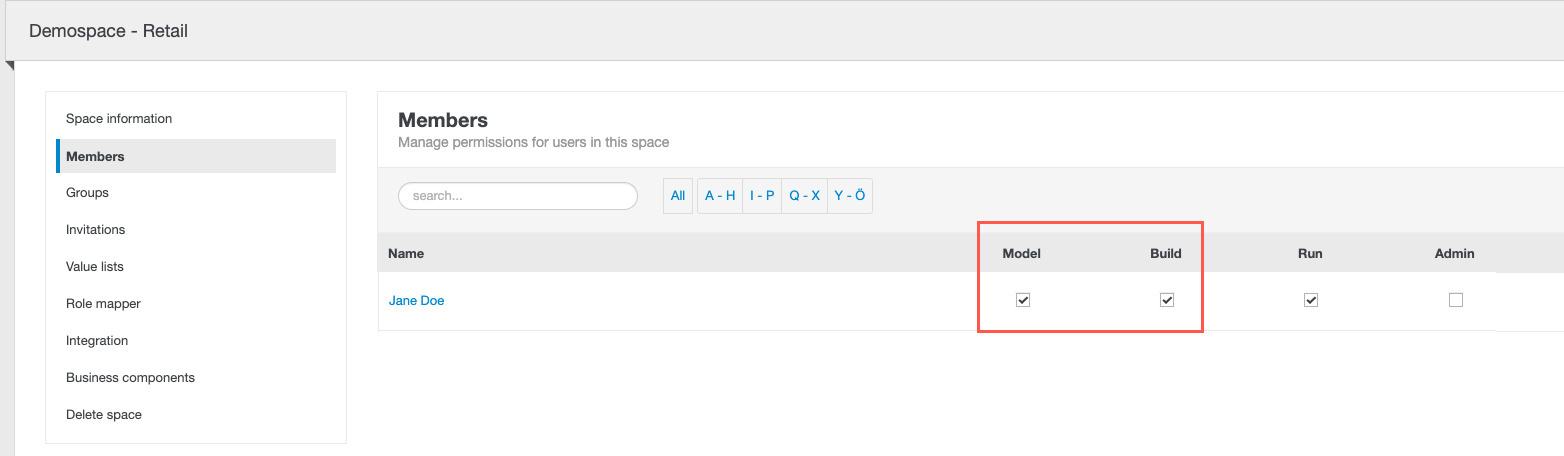Show members with names I - P
The height and width of the screenshot is (456, 1564).
(x=762, y=196)
